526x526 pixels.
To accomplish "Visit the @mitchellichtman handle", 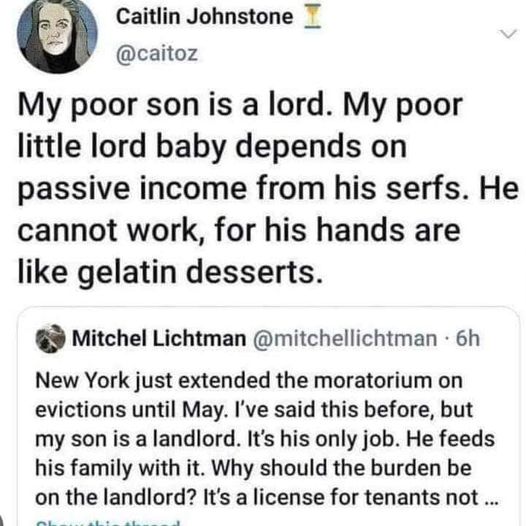I will pos(345,338).
